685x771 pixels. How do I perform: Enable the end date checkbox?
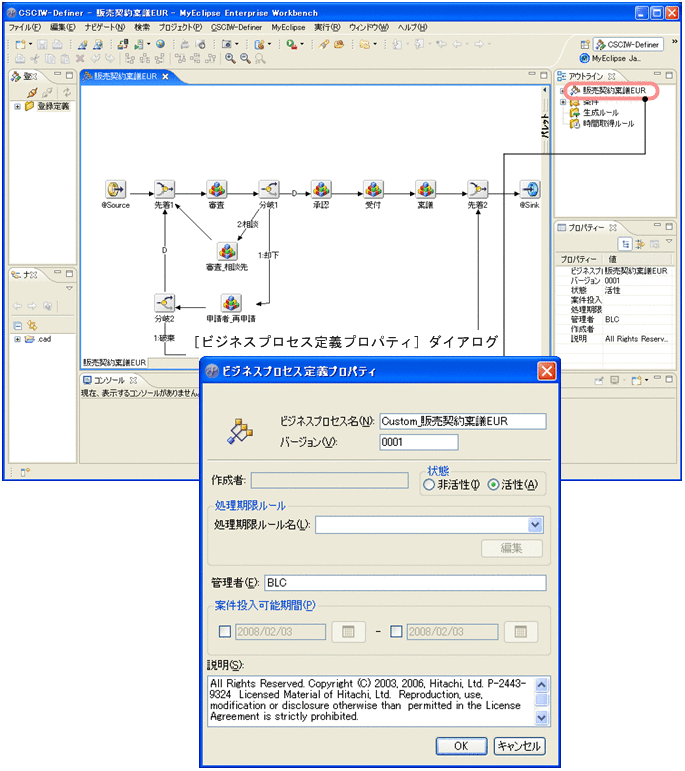(396, 631)
